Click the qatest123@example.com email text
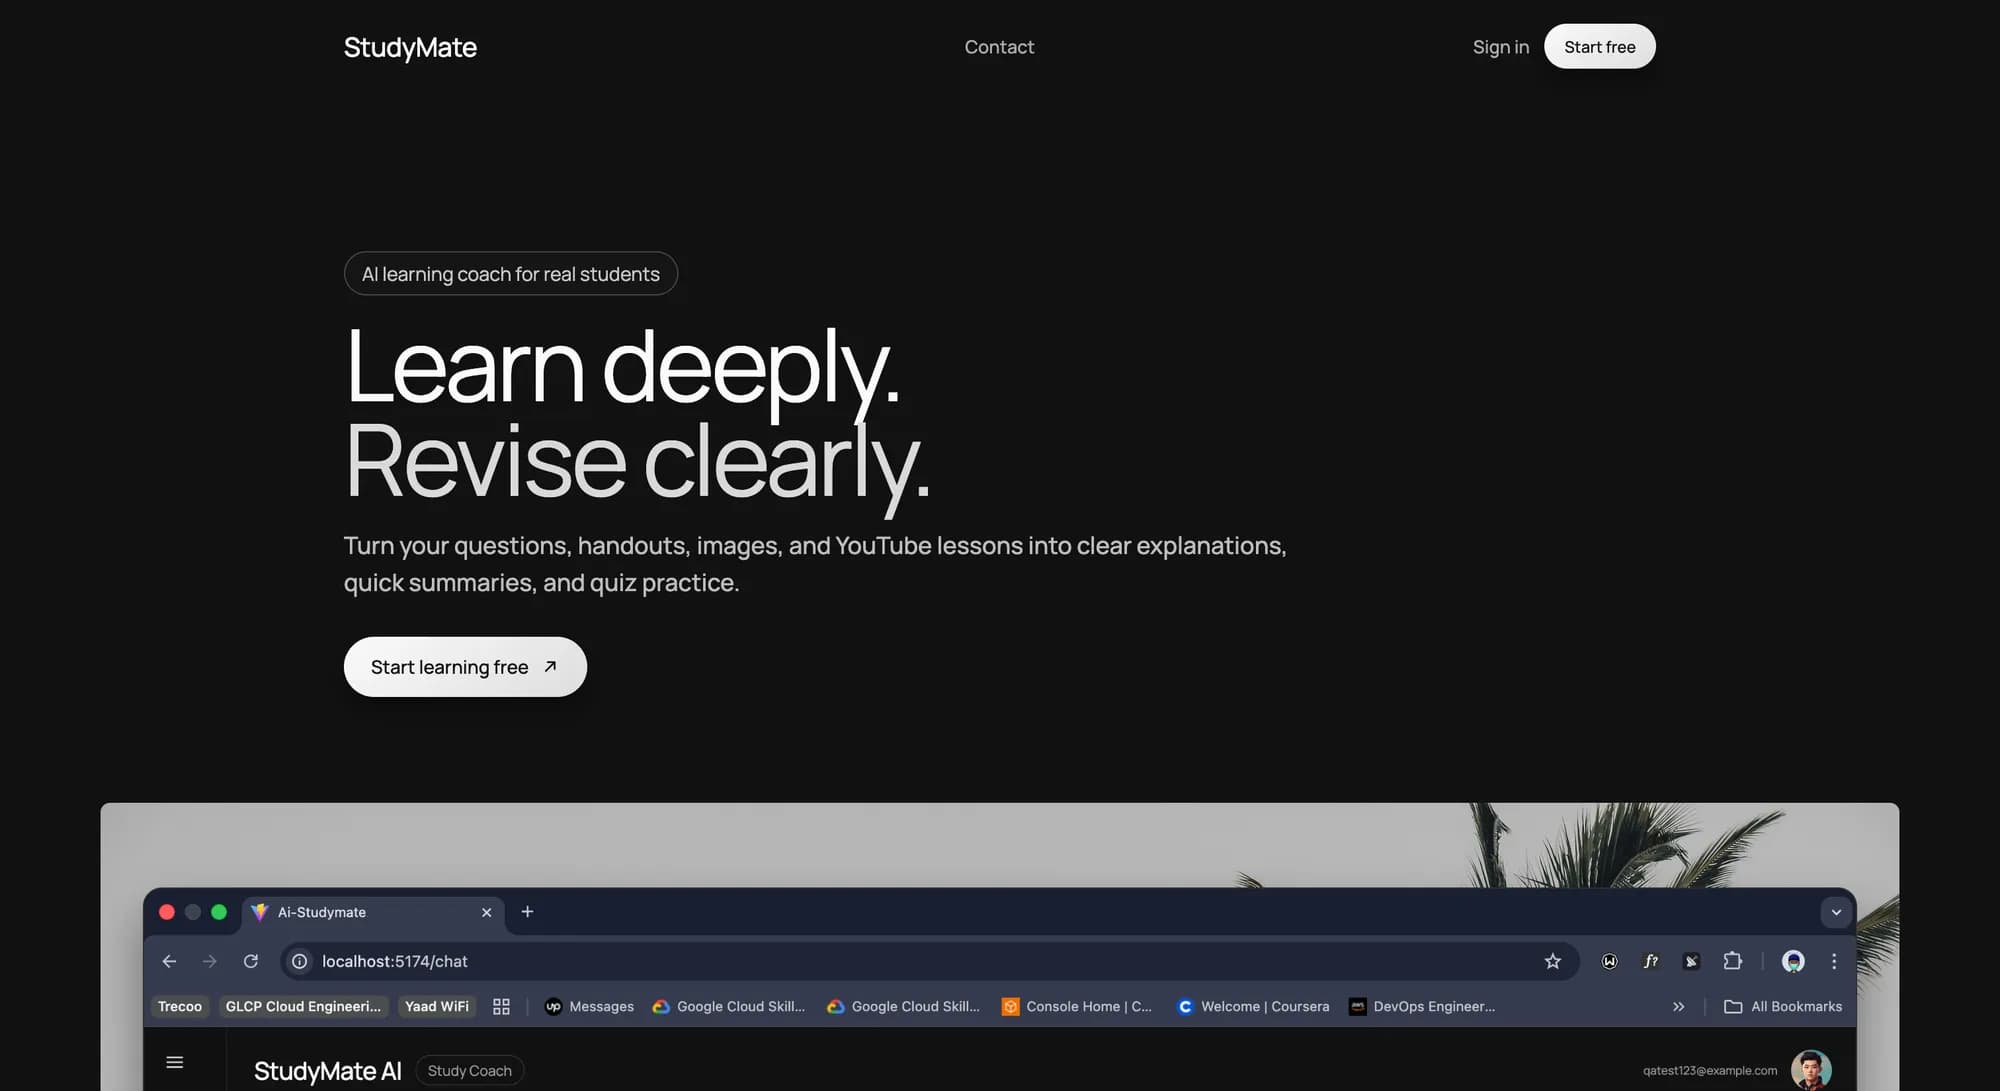This screenshot has width=2000, height=1091. point(1710,1070)
